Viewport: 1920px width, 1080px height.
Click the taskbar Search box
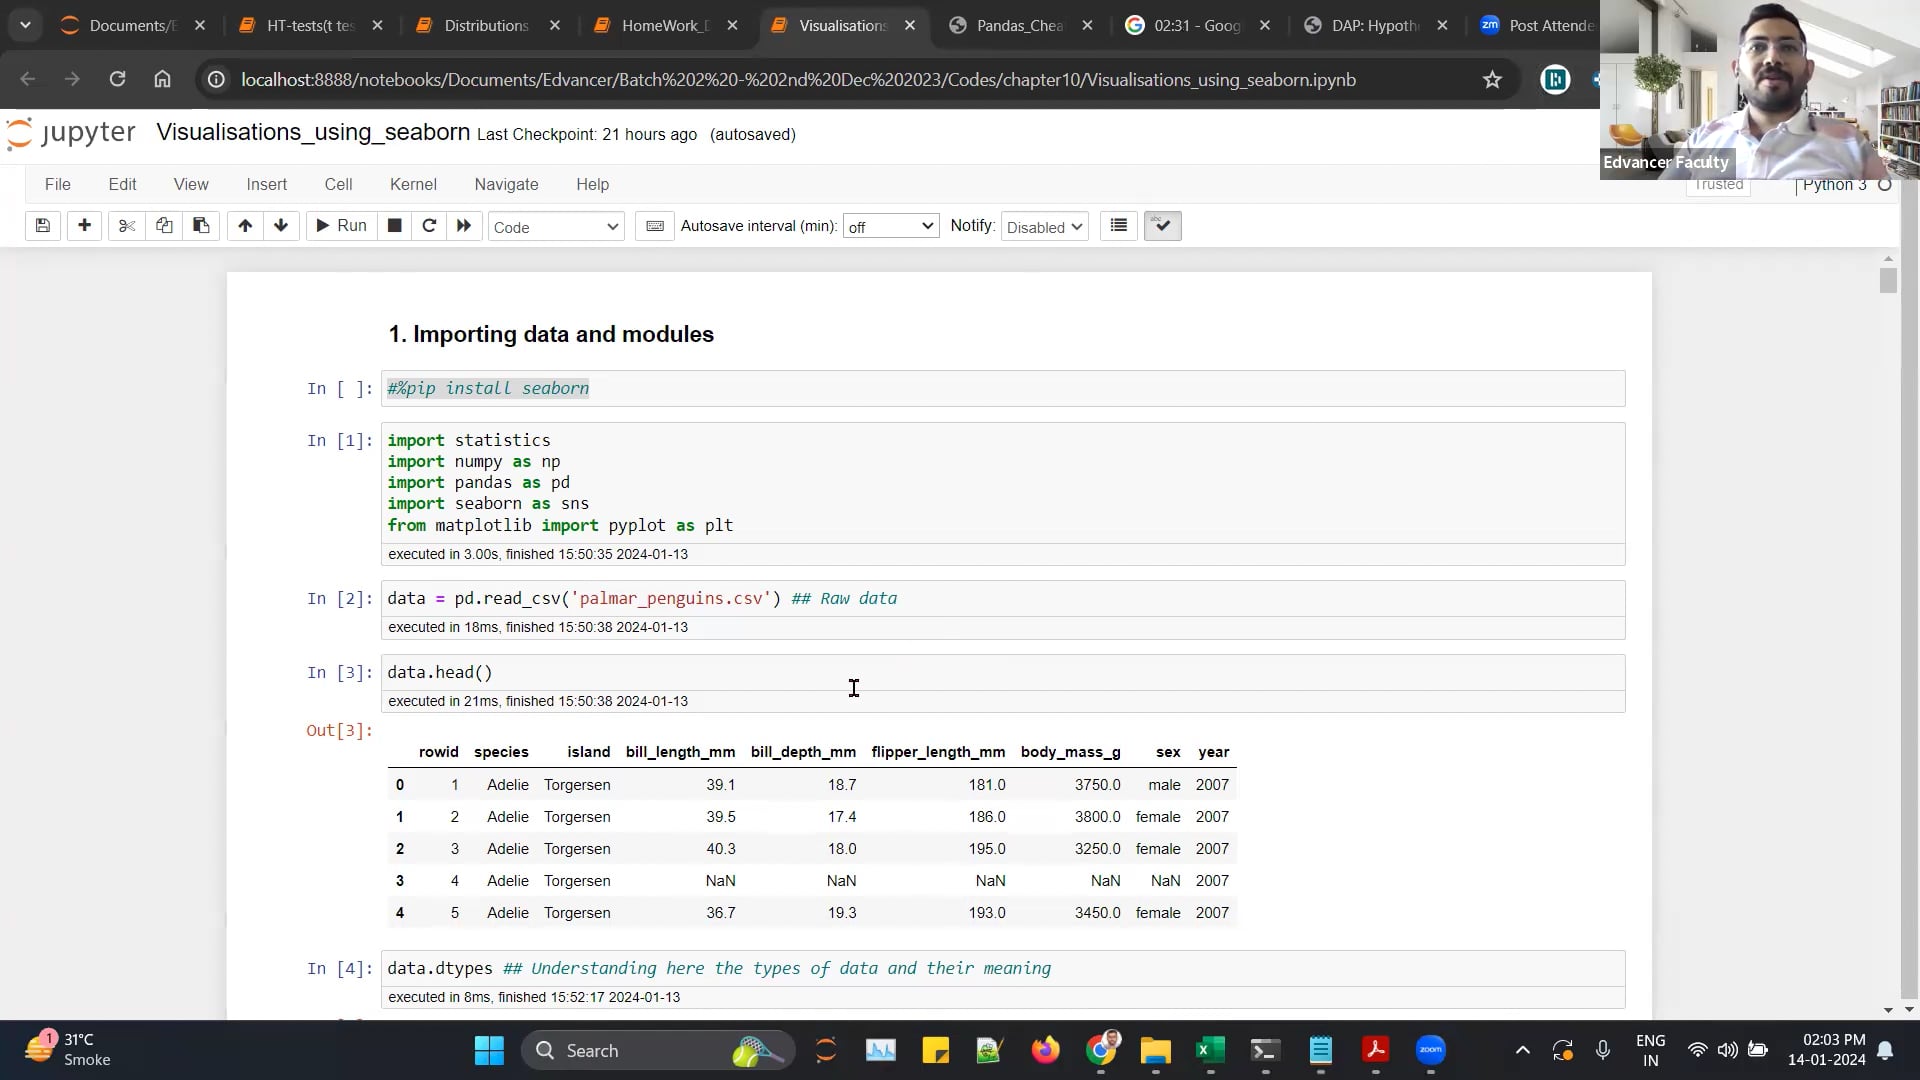click(x=658, y=1050)
